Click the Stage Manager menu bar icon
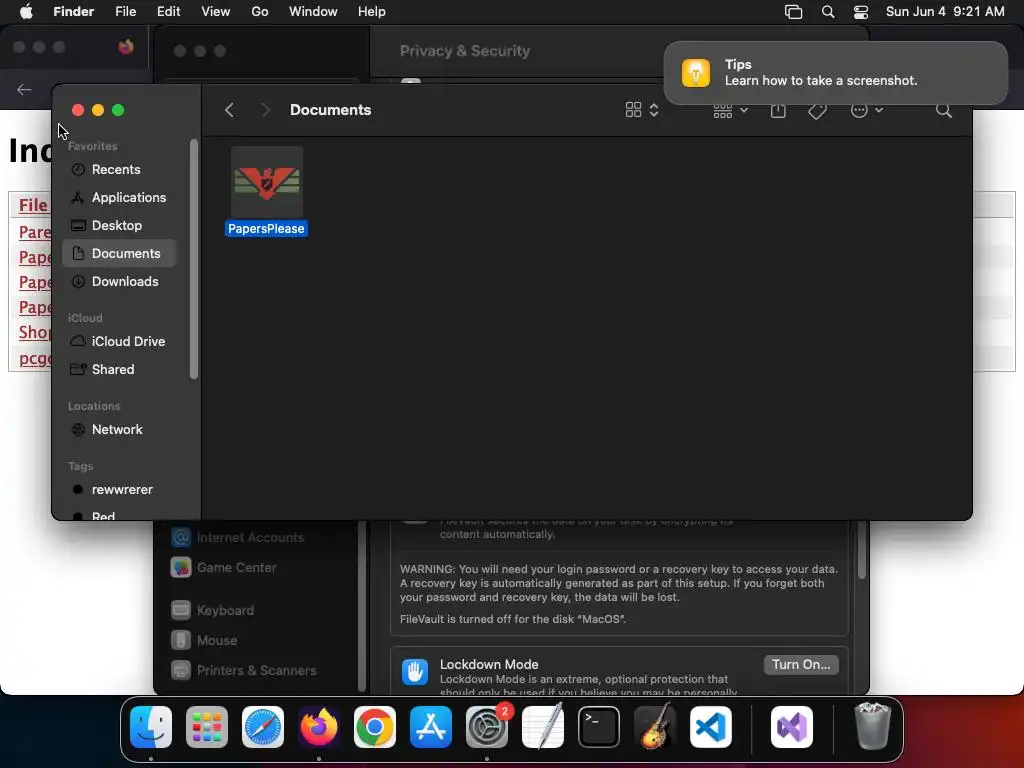Screen dimensions: 1024x768 pyautogui.click(x=793, y=12)
